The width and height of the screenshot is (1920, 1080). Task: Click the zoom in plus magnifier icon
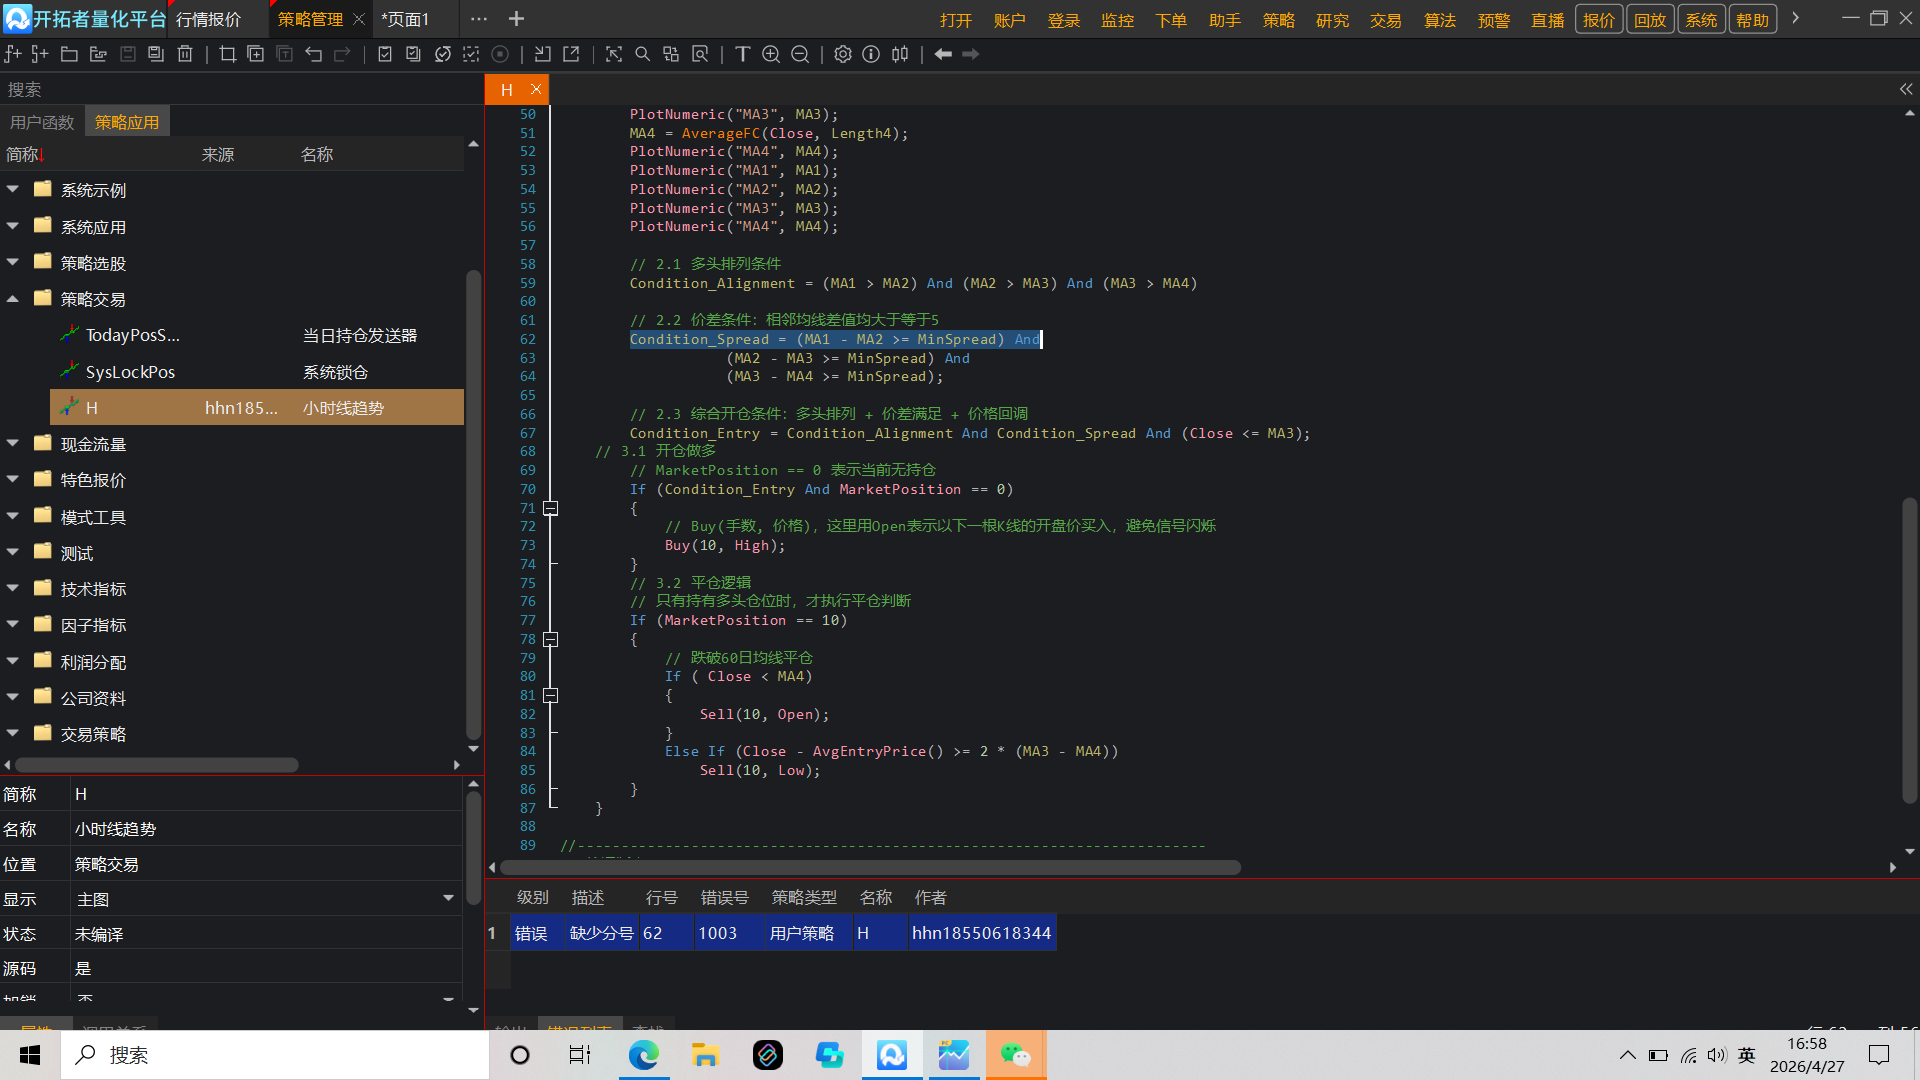[771, 54]
